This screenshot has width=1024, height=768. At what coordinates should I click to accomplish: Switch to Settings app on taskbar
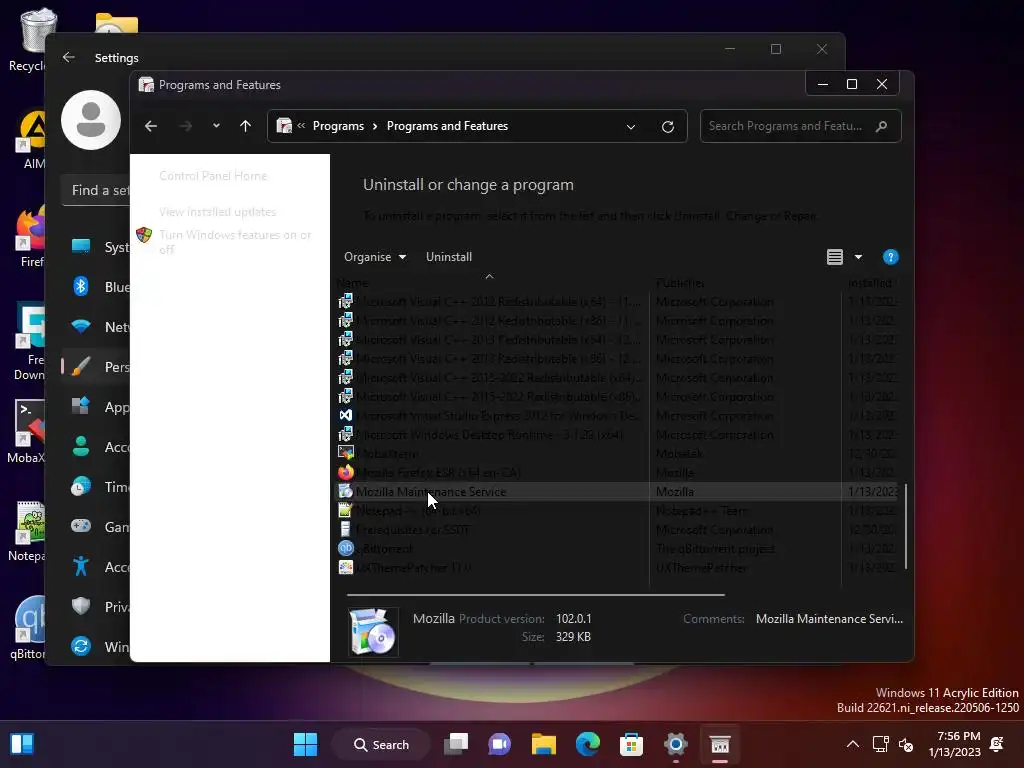point(676,744)
